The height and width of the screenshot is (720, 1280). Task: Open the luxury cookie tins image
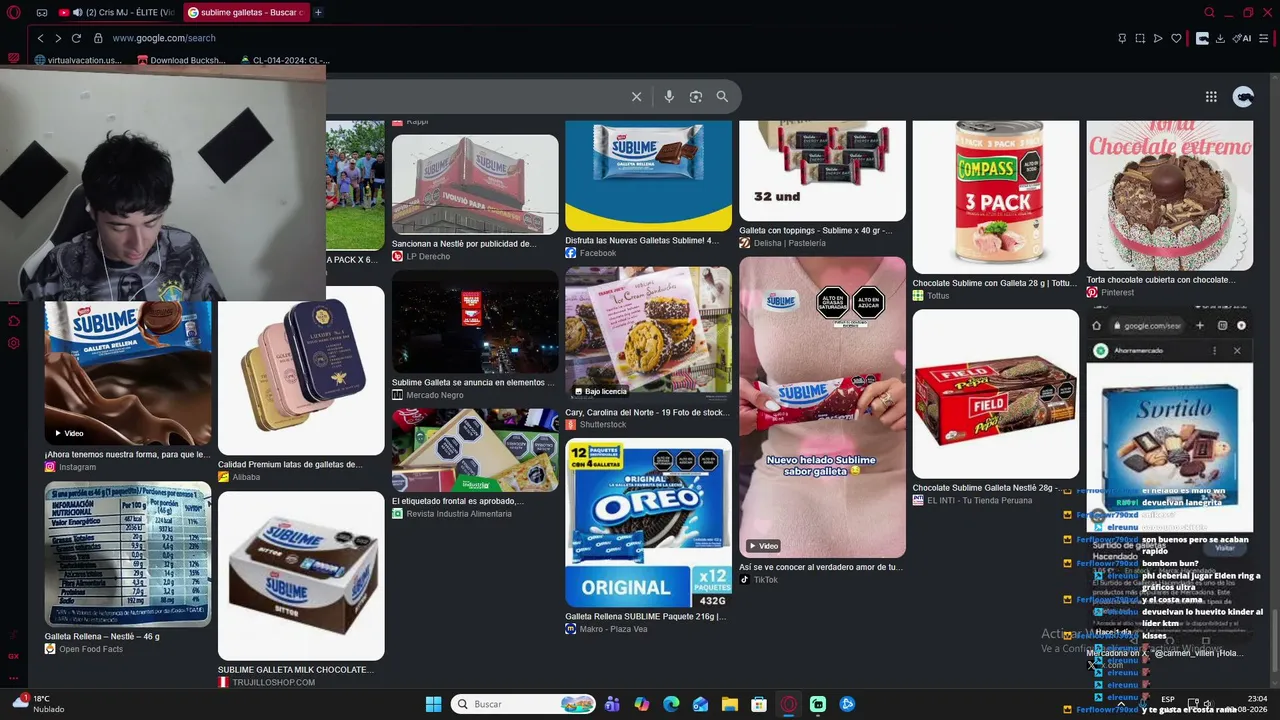[x=301, y=370]
